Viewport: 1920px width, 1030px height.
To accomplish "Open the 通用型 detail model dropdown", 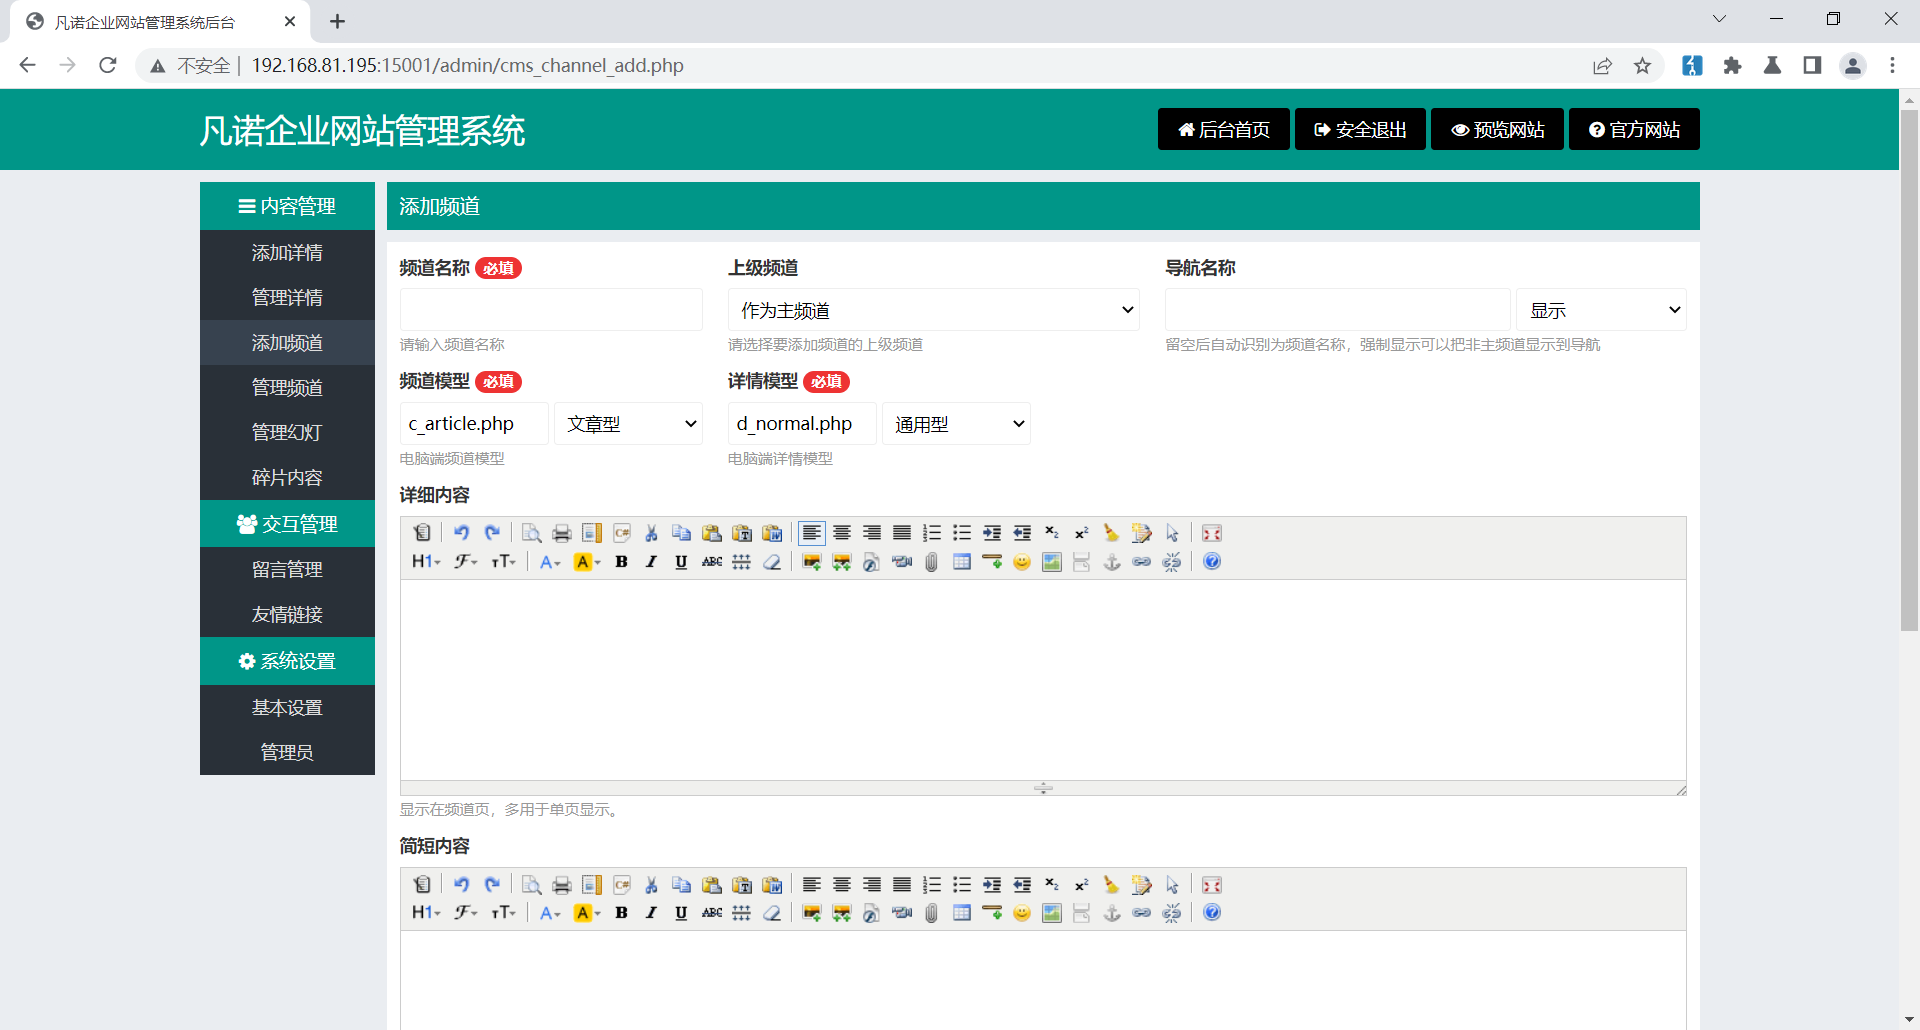I will (x=956, y=424).
